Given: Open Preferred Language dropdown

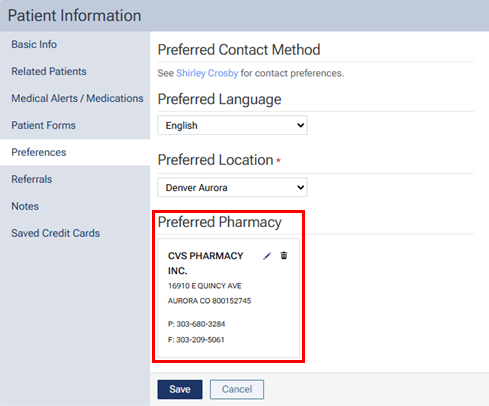Looking at the screenshot, I should (x=232, y=125).
